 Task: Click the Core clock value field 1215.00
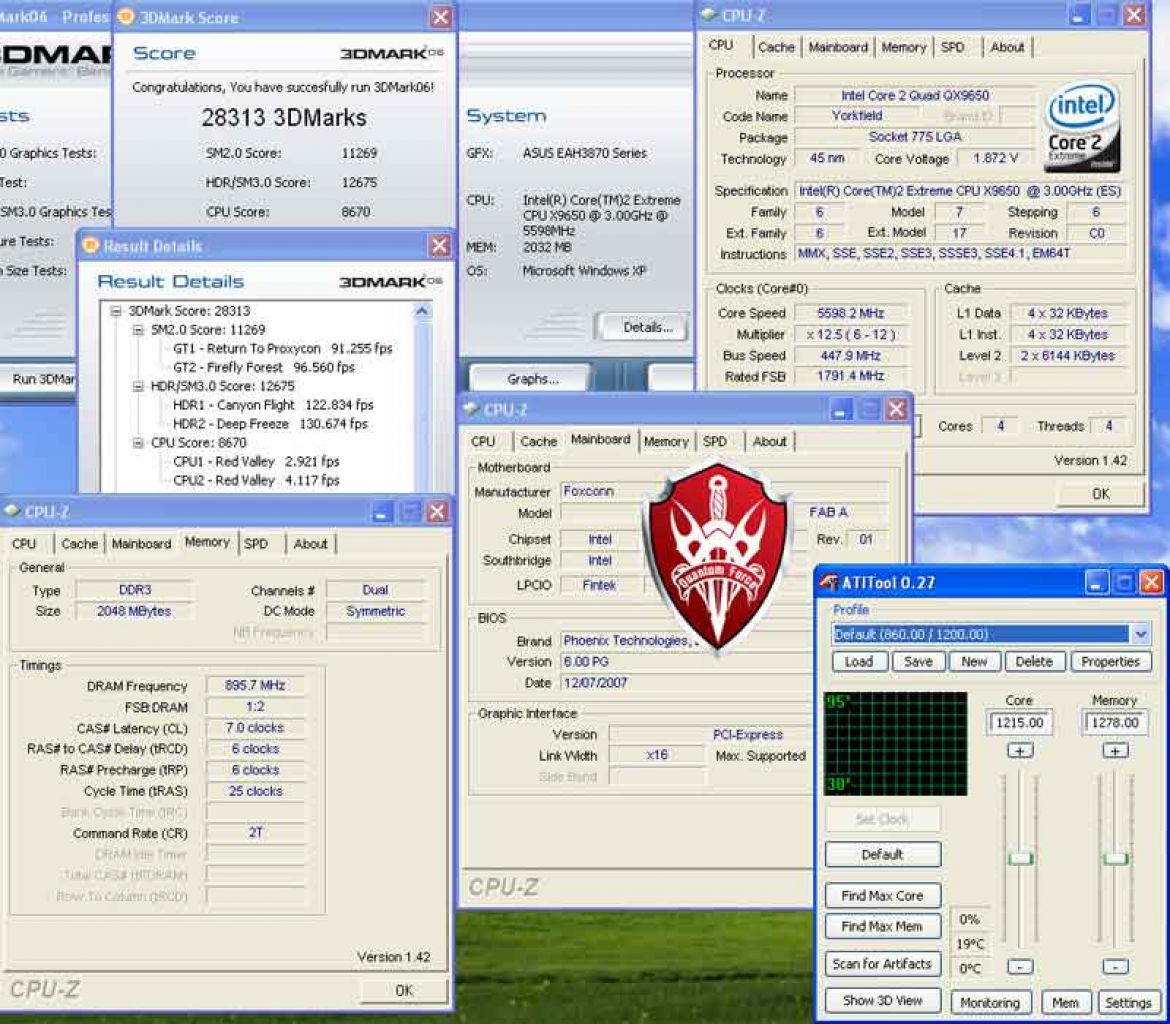[x=1019, y=722]
